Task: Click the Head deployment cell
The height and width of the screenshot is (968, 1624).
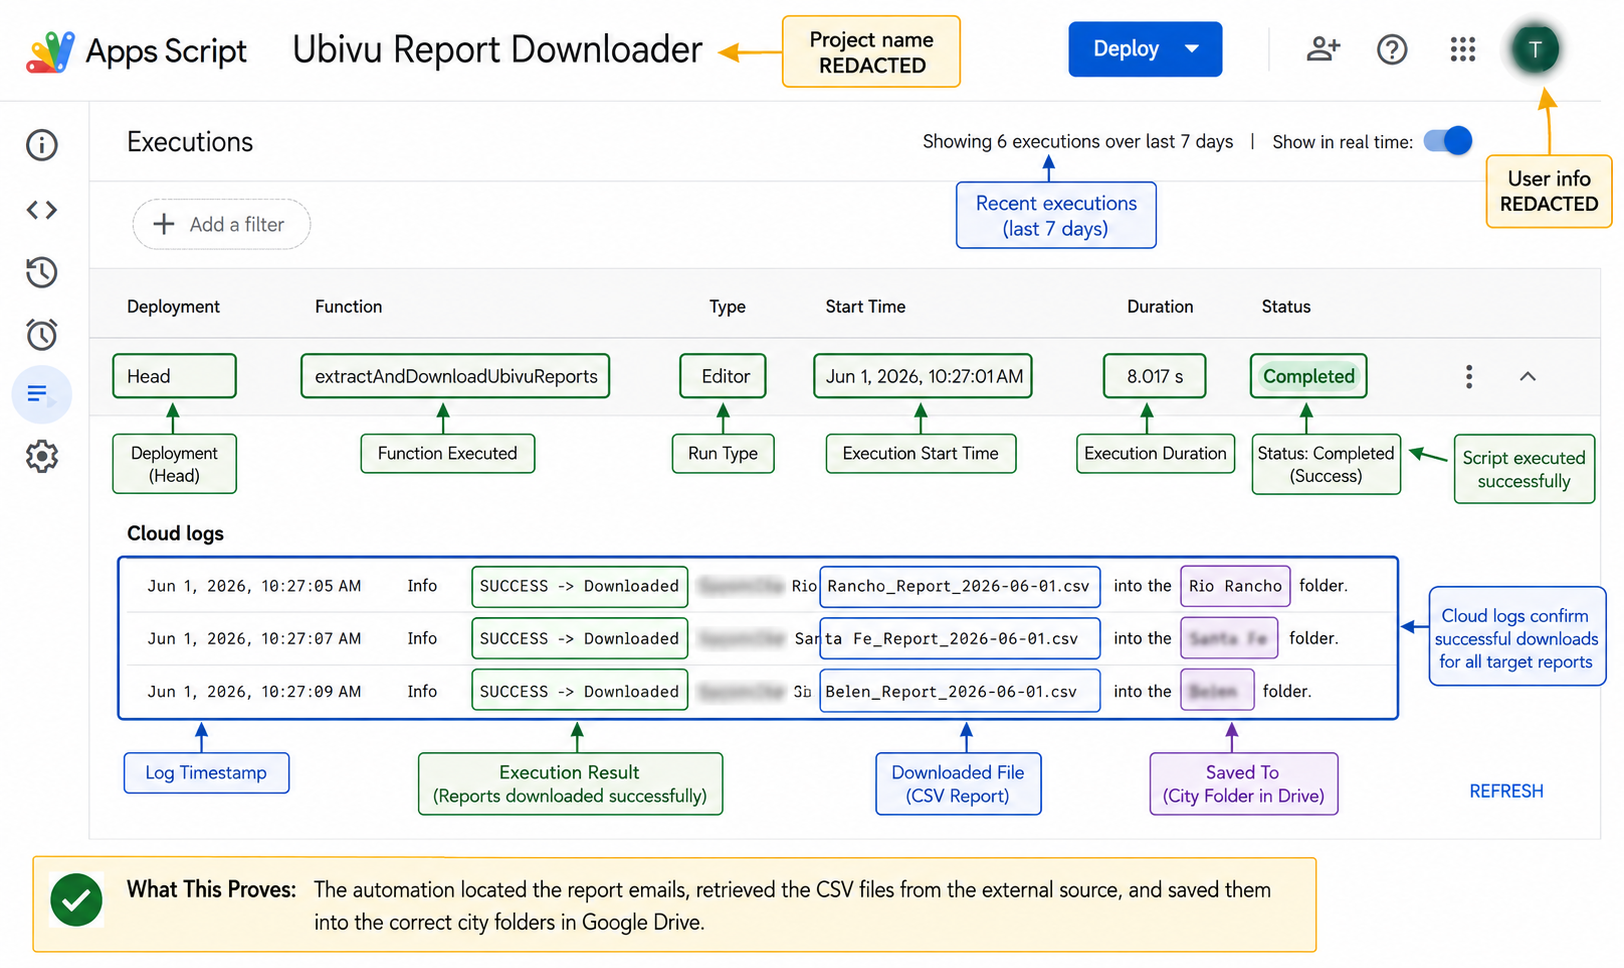Action: point(174,377)
